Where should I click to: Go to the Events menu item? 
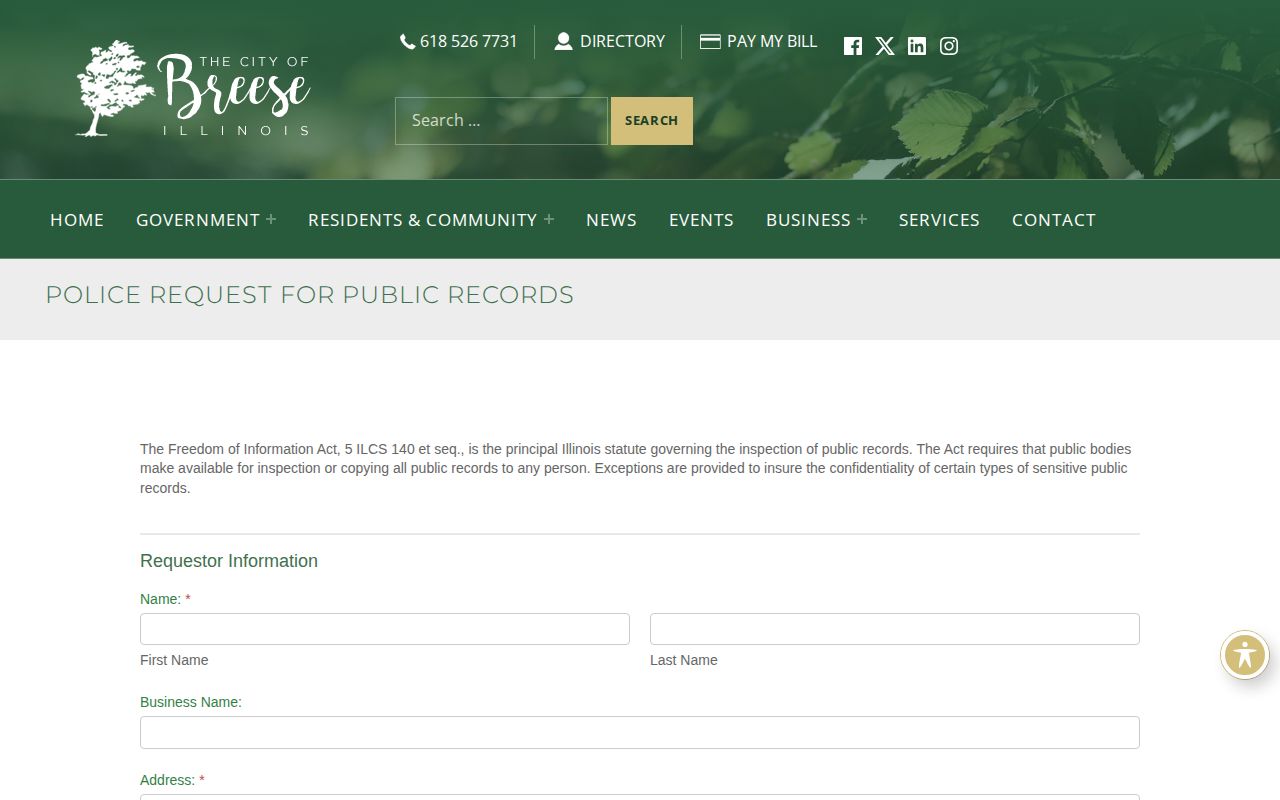pos(701,220)
